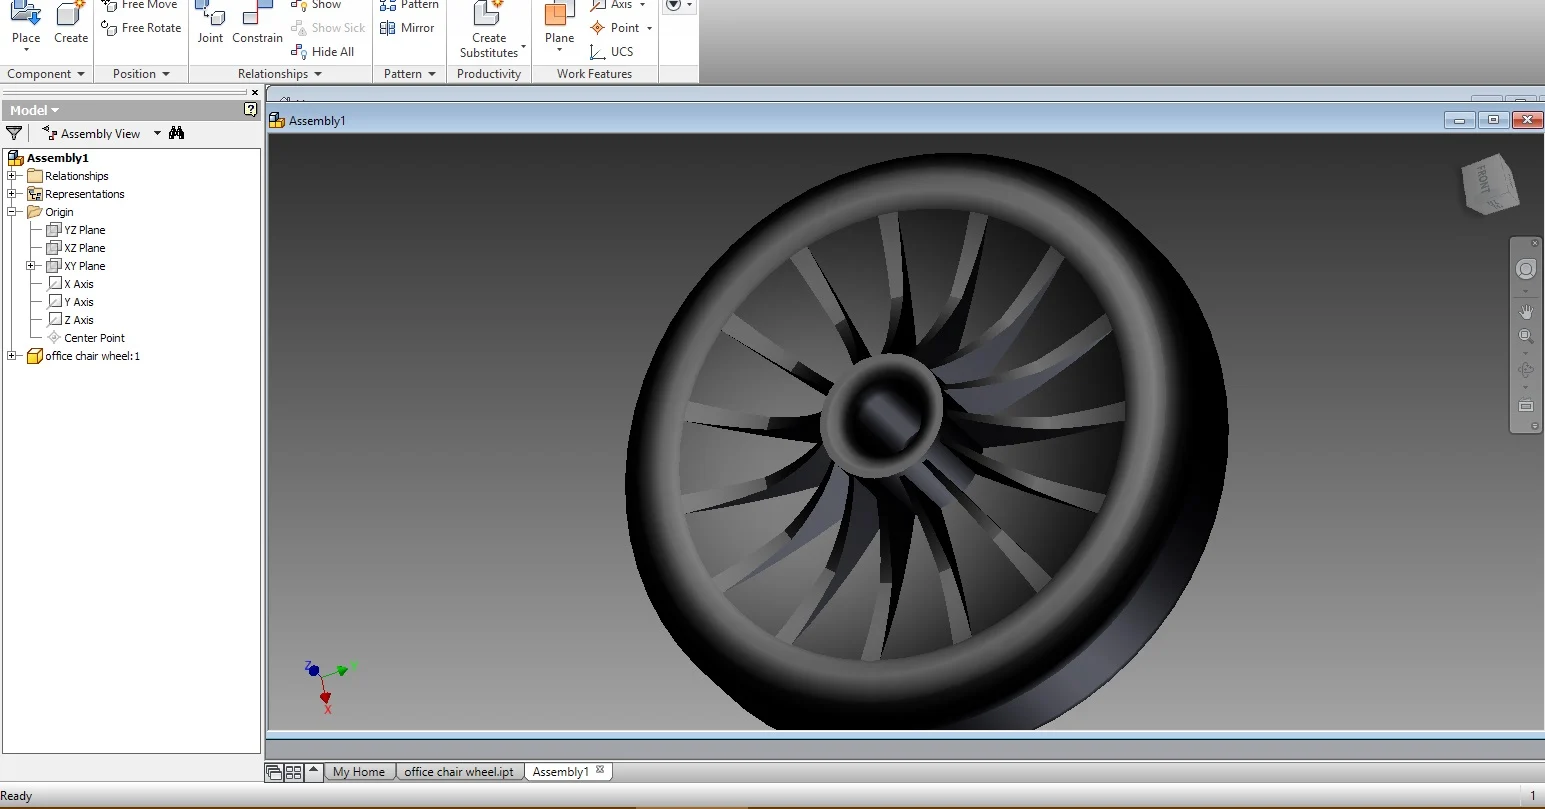Image resolution: width=1545 pixels, height=809 pixels.
Task: Open the Model browser help icon
Action: coord(250,110)
